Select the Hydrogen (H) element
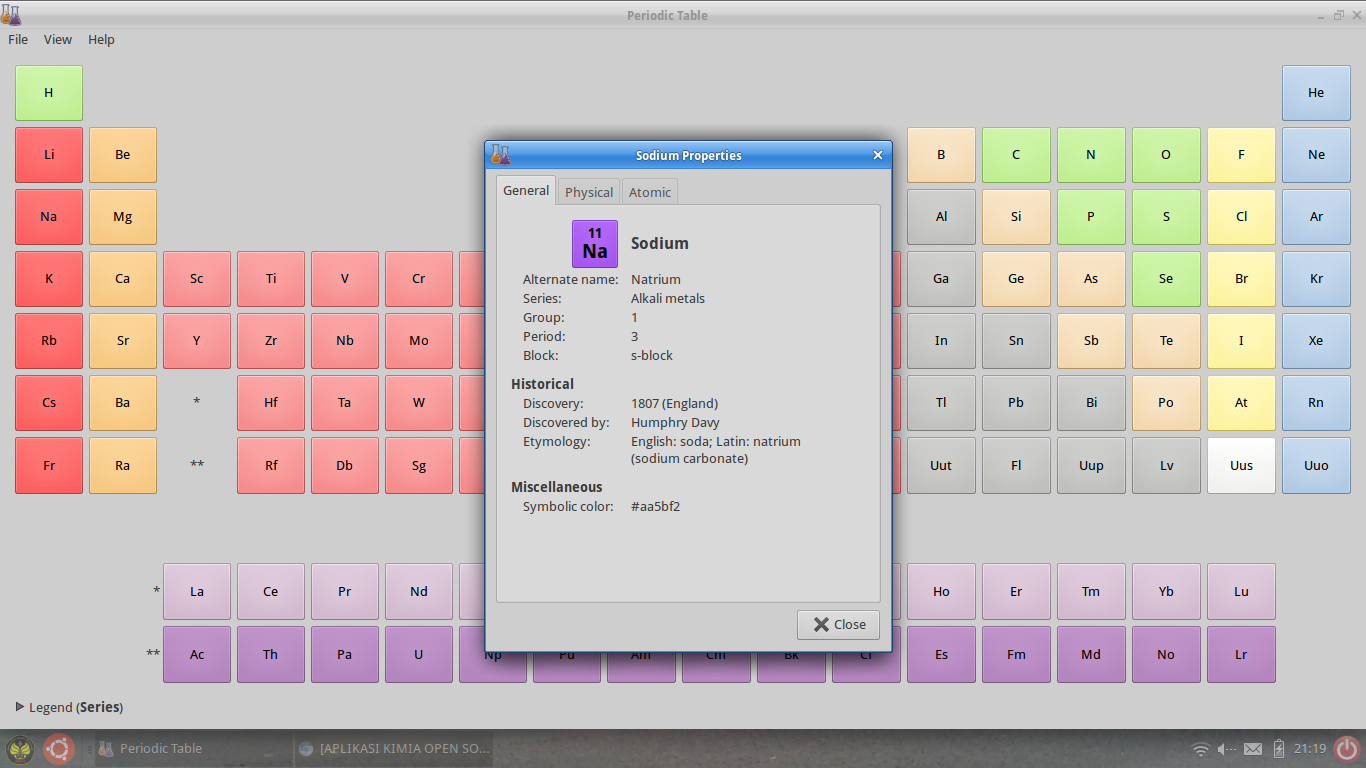This screenshot has height=768, width=1366. point(49,93)
